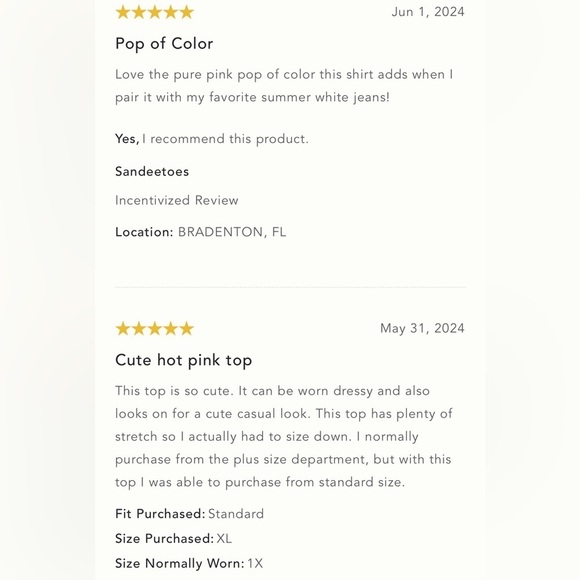Click the fifth star of Pop of Color rating
Screen dimensions: 580x580
[186, 12]
